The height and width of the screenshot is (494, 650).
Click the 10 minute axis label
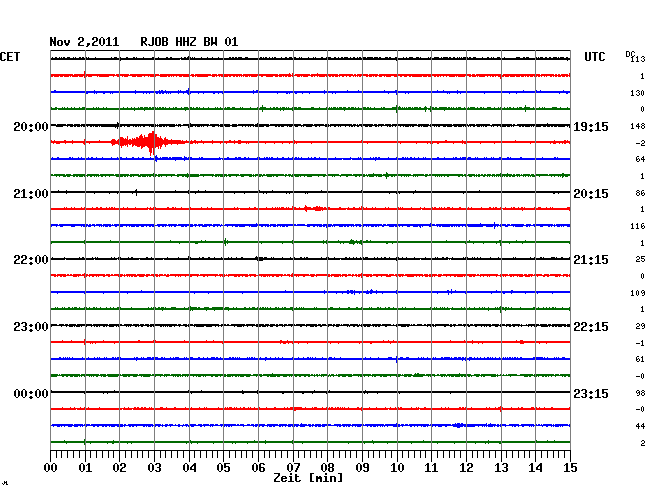[397, 468]
